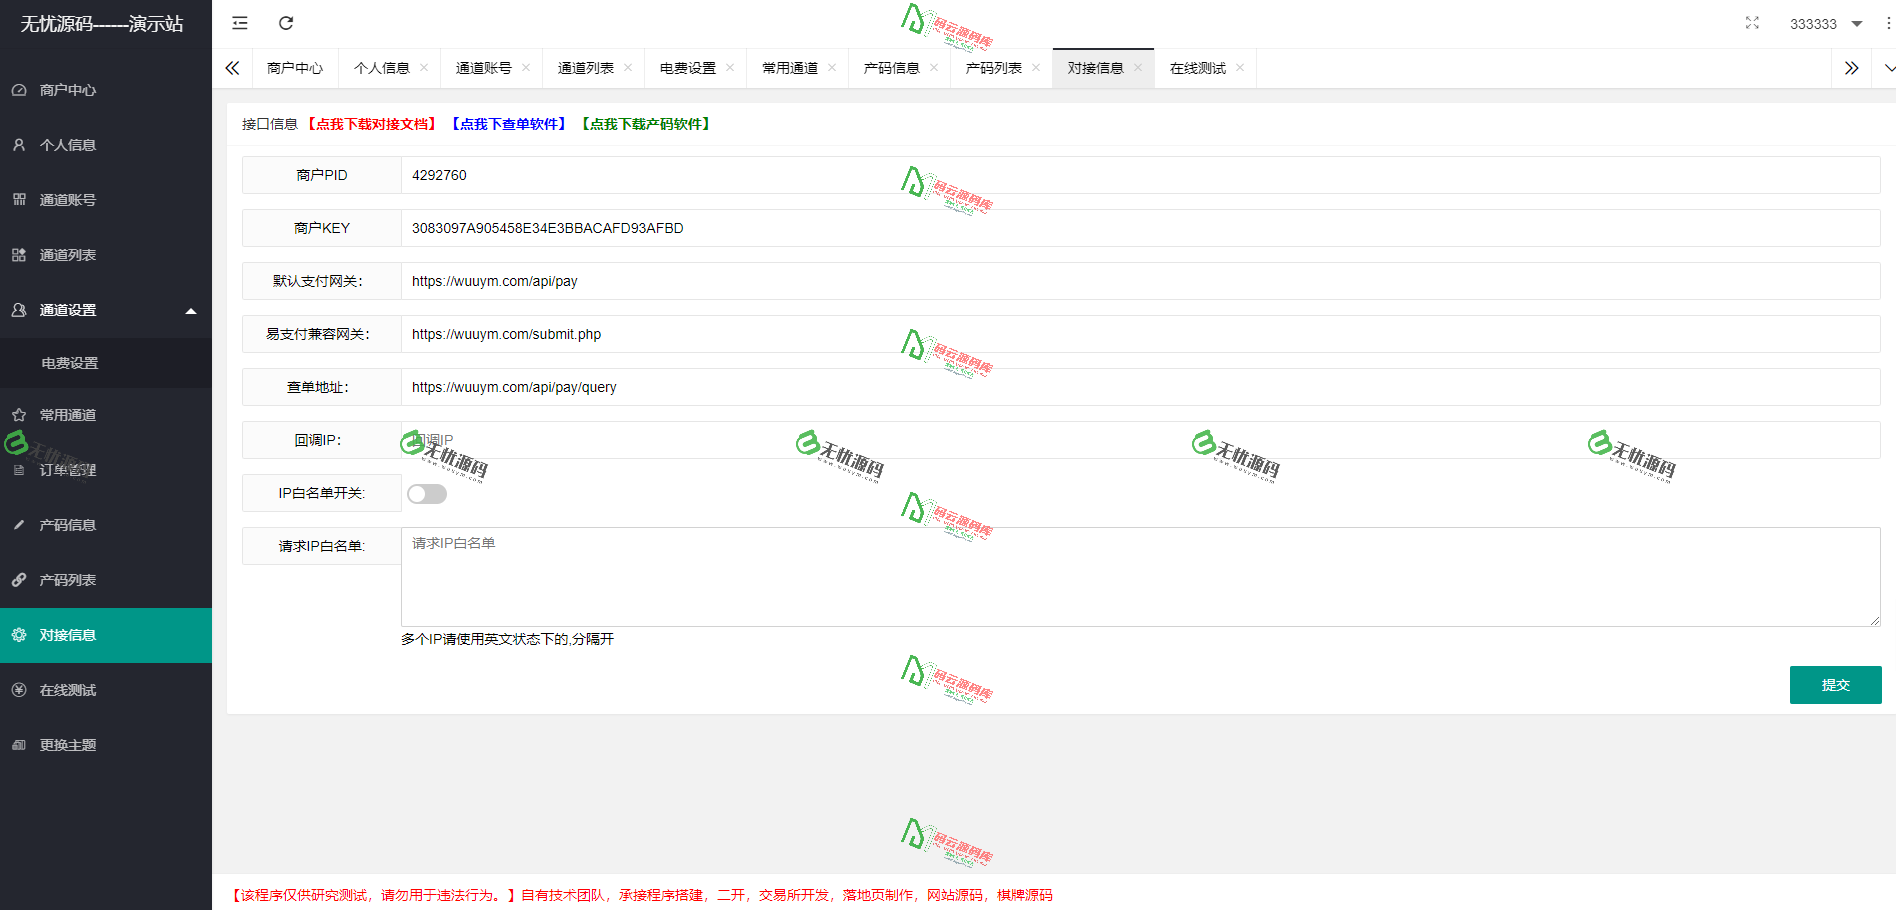Click the 通道账号 icon in sidebar
The height and width of the screenshot is (910, 1896).
coord(18,199)
